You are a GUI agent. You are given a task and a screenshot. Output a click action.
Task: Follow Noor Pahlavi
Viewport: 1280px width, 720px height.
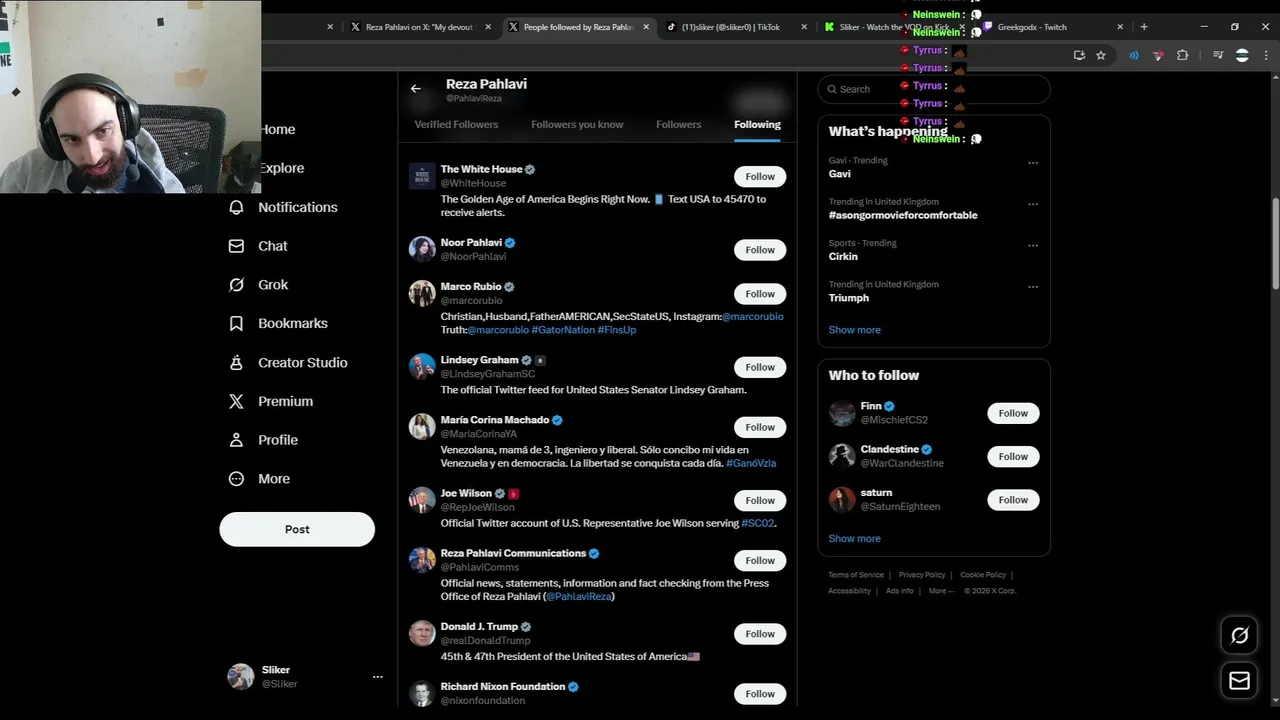[760, 250]
